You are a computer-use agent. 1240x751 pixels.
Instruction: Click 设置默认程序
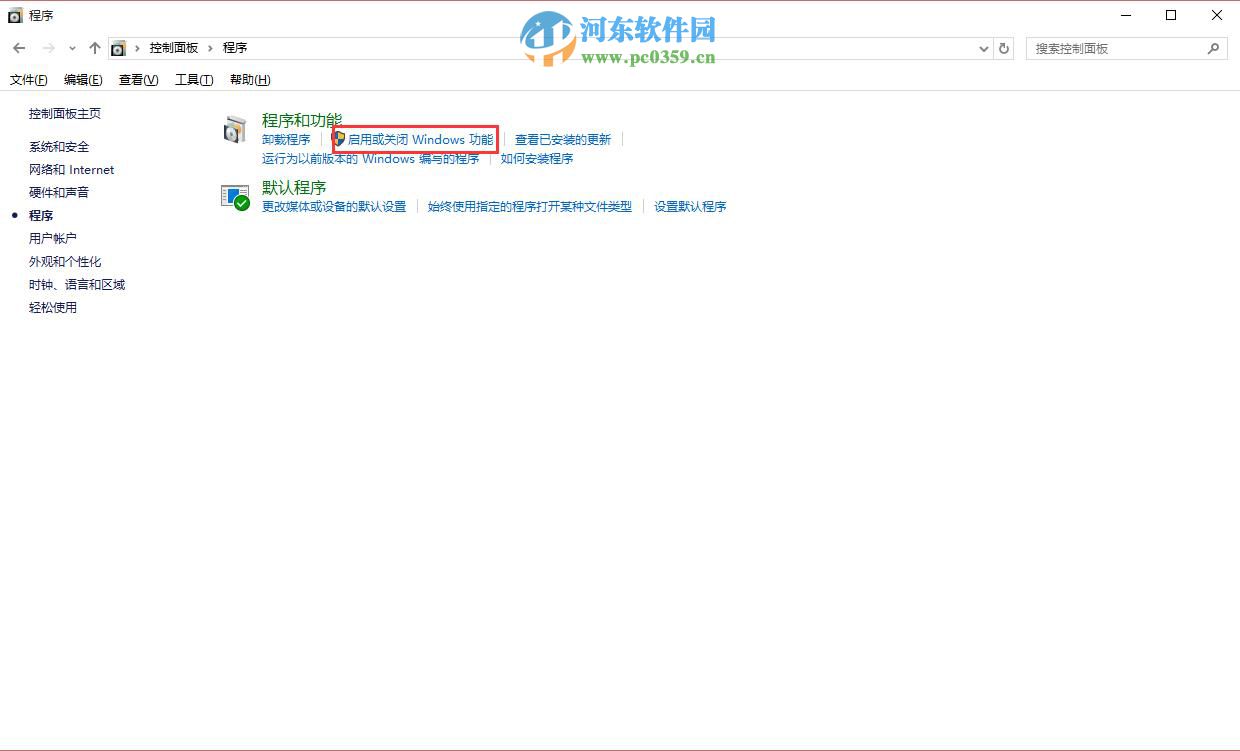tap(691, 206)
